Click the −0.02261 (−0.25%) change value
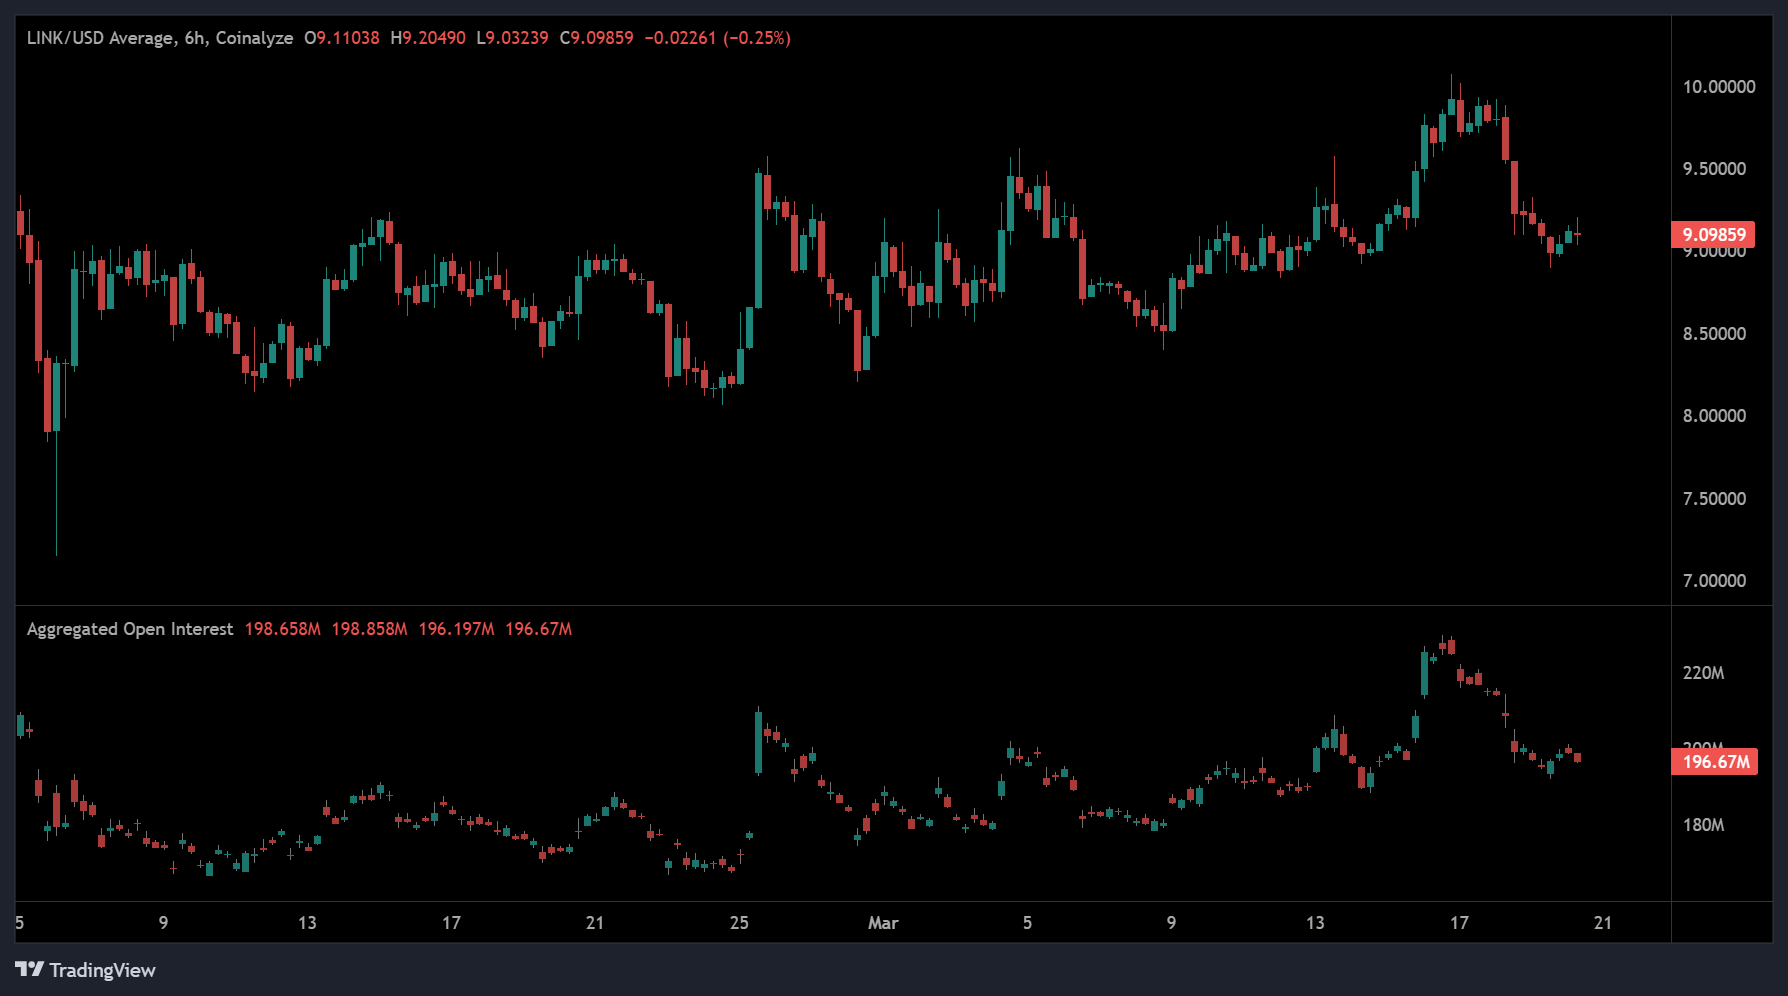Screen dimensions: 1788x996 click(x=717, y=38)
